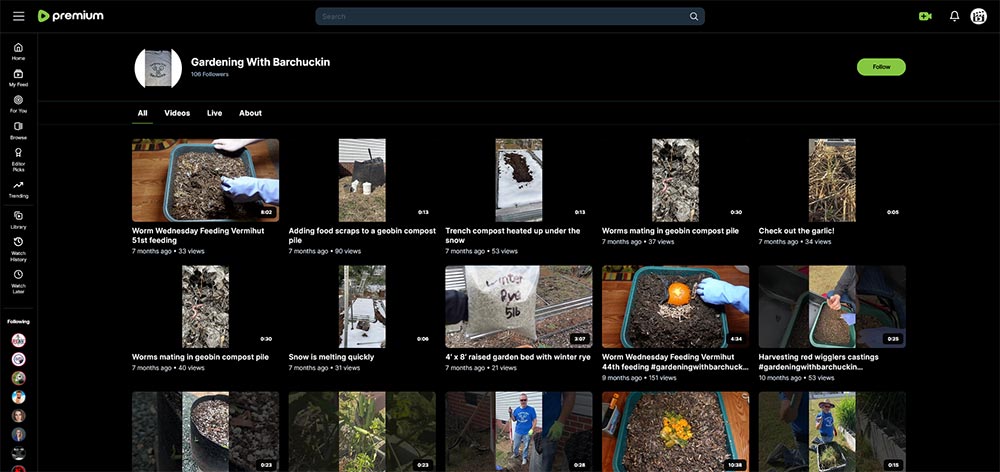1000x472 pixels.
Task: Open Library in sidebar
Action: pyautogui.click(x=18, y=220)
